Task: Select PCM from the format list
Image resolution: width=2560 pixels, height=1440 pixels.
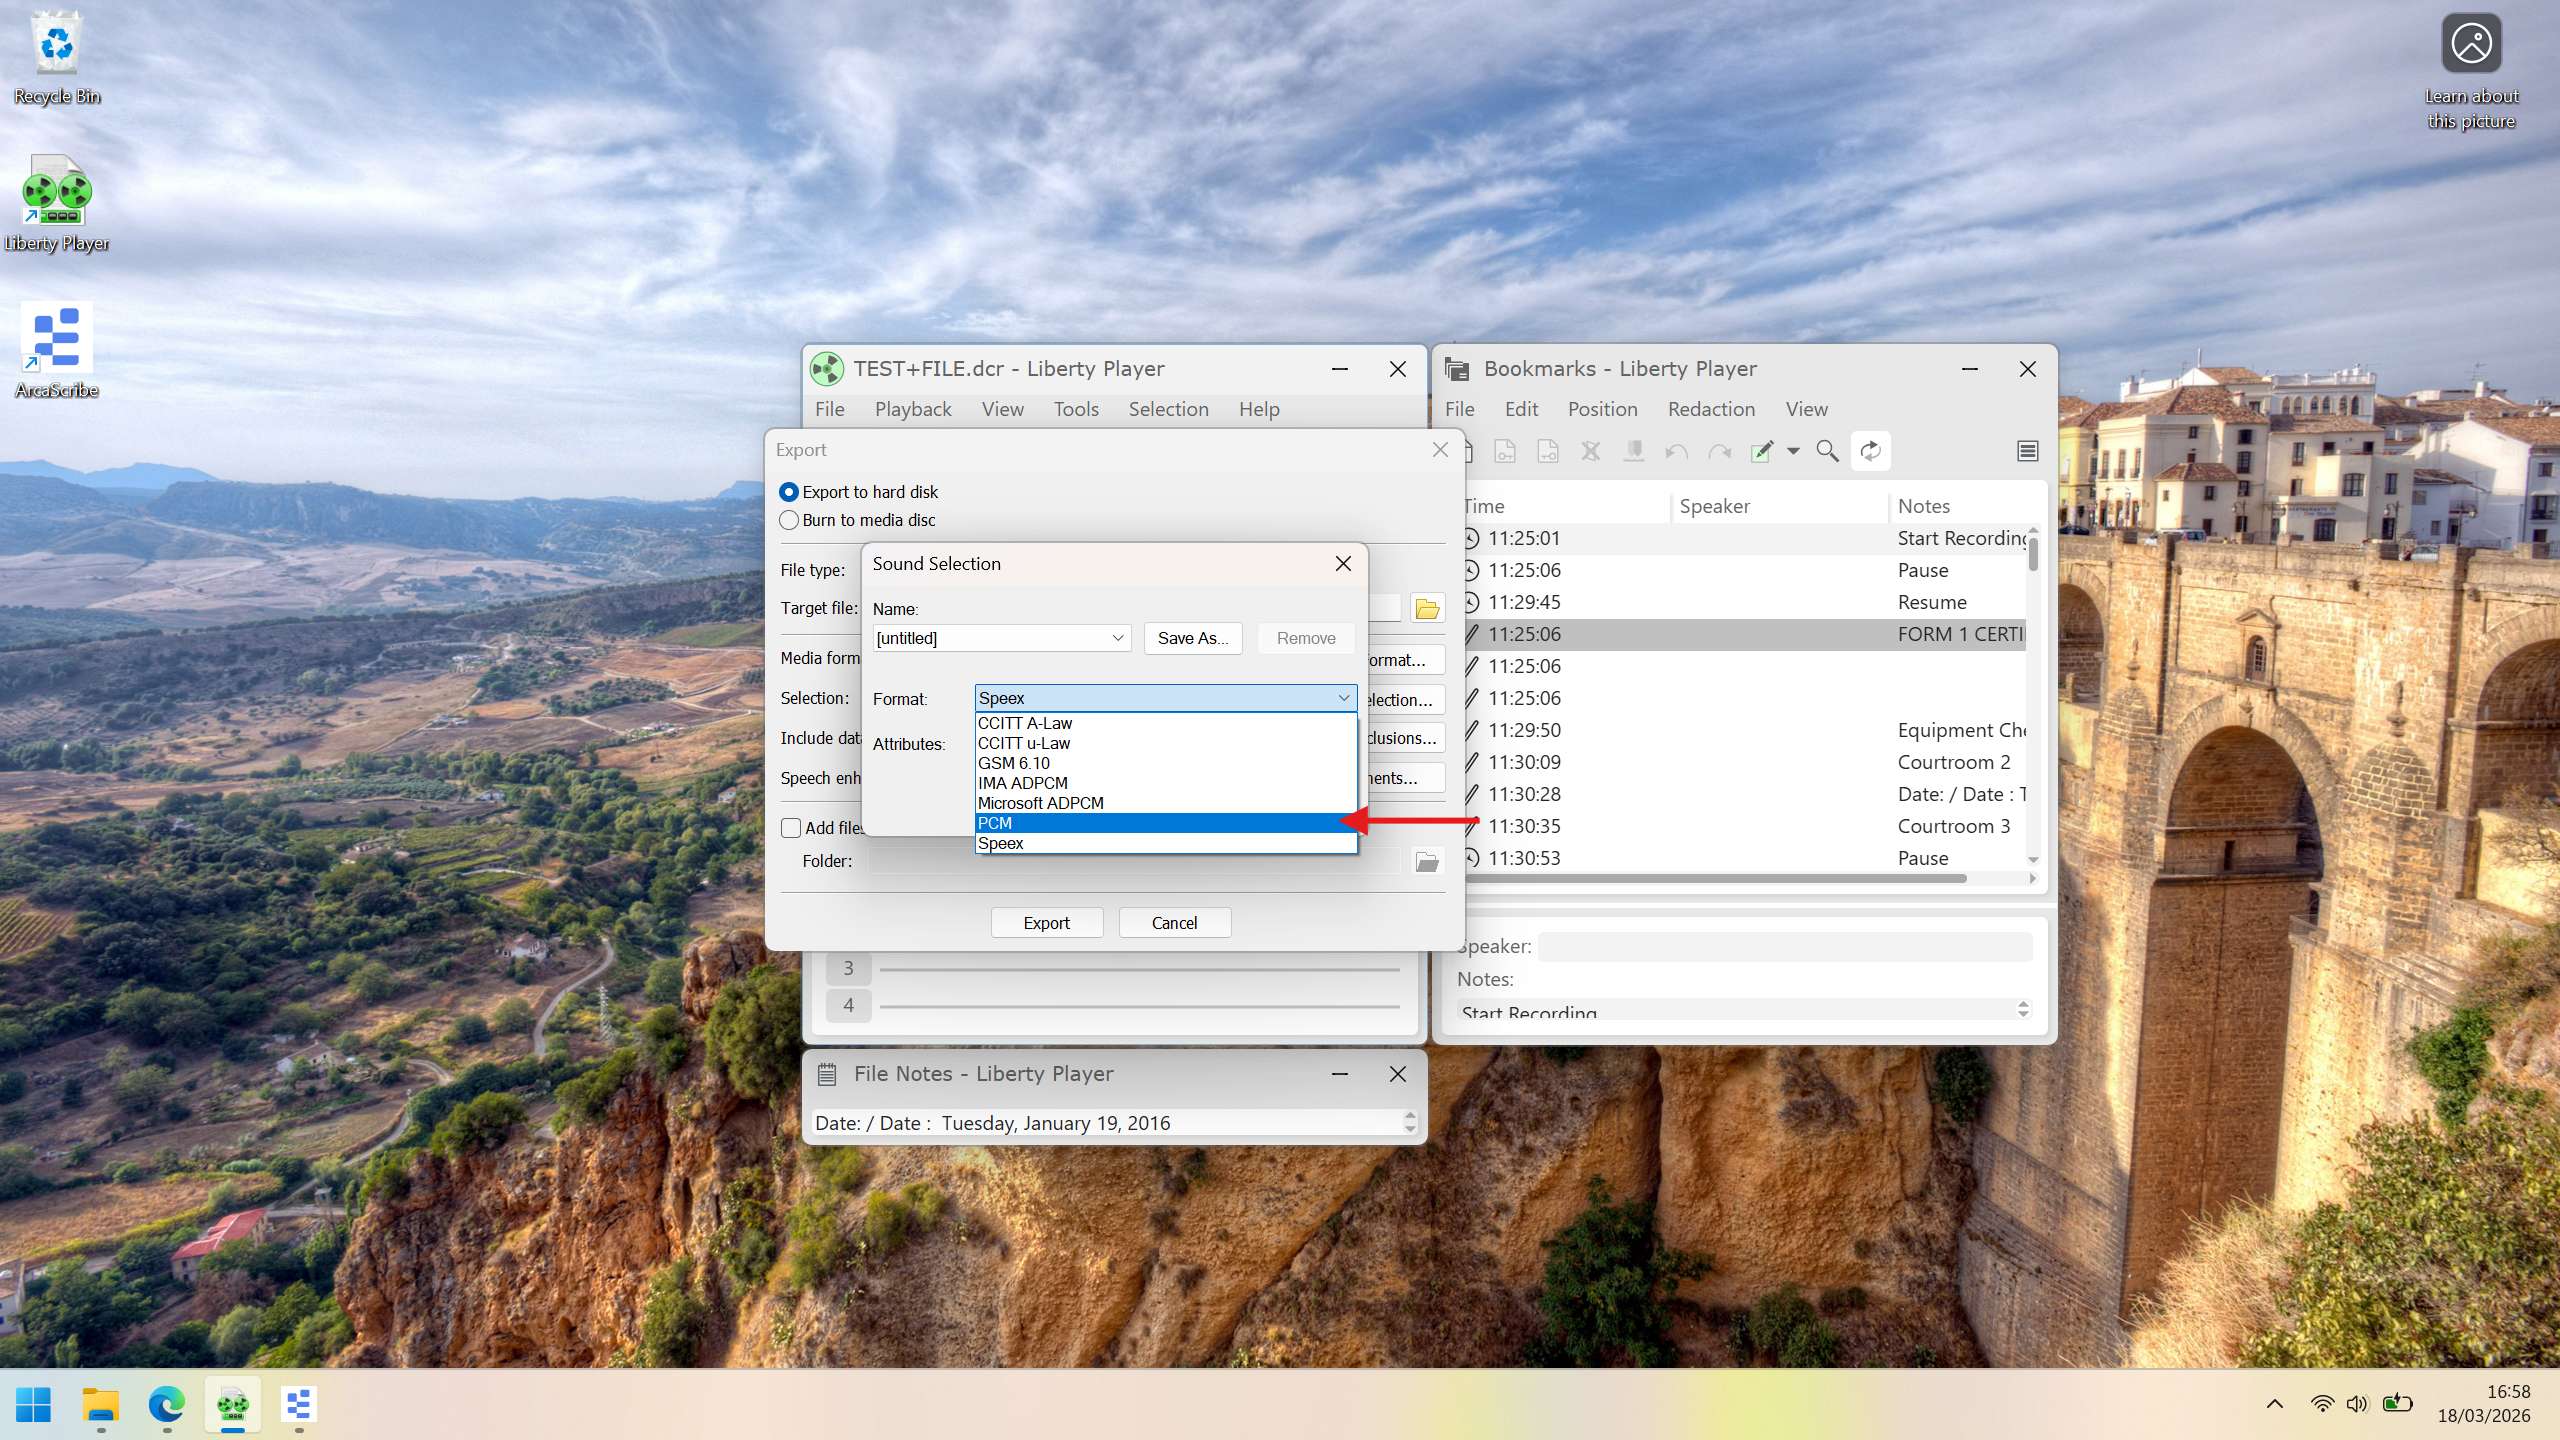Action: tap(1100, 822)
